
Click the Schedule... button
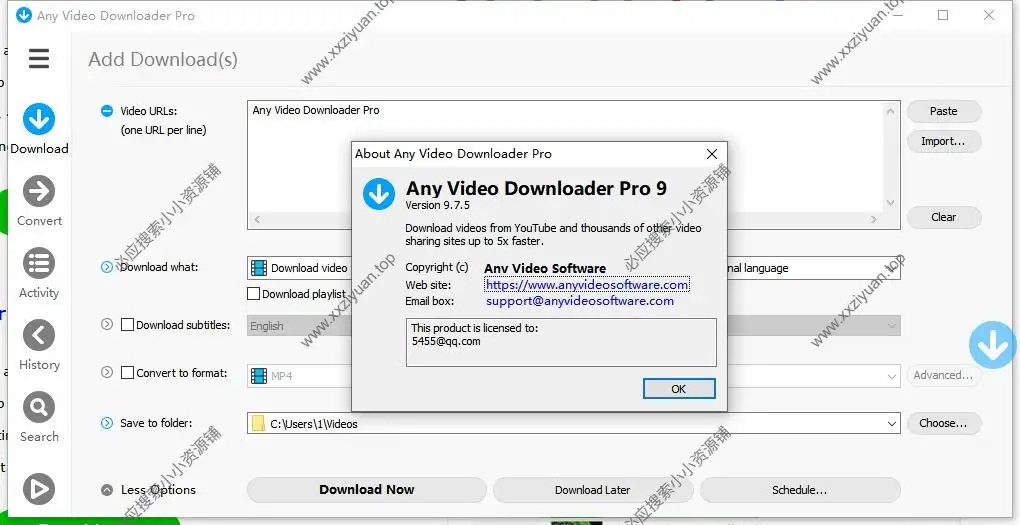click(x=800, y=490)
